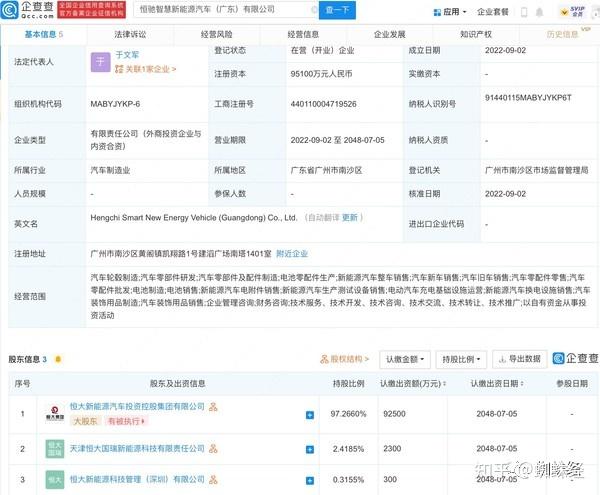Open the 应用 apps grid icon
Image resolution: width=600 pixels, height=495 pixels.
coord(437,12)
